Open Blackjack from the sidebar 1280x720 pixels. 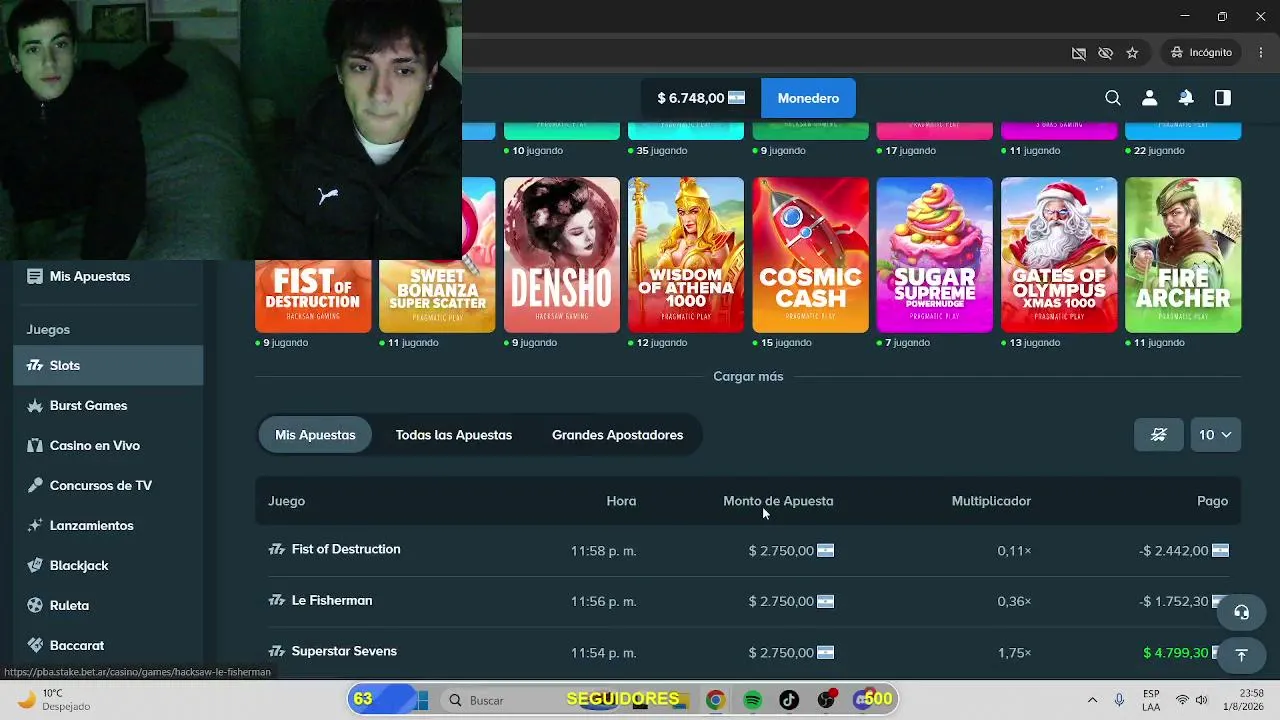tap(108, 565)
